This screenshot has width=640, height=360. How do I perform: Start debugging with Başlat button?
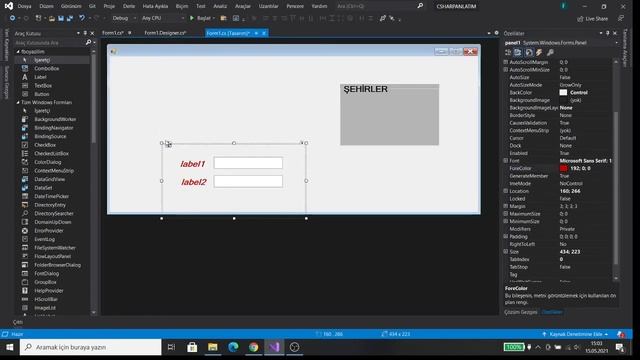tap(202, 18)
